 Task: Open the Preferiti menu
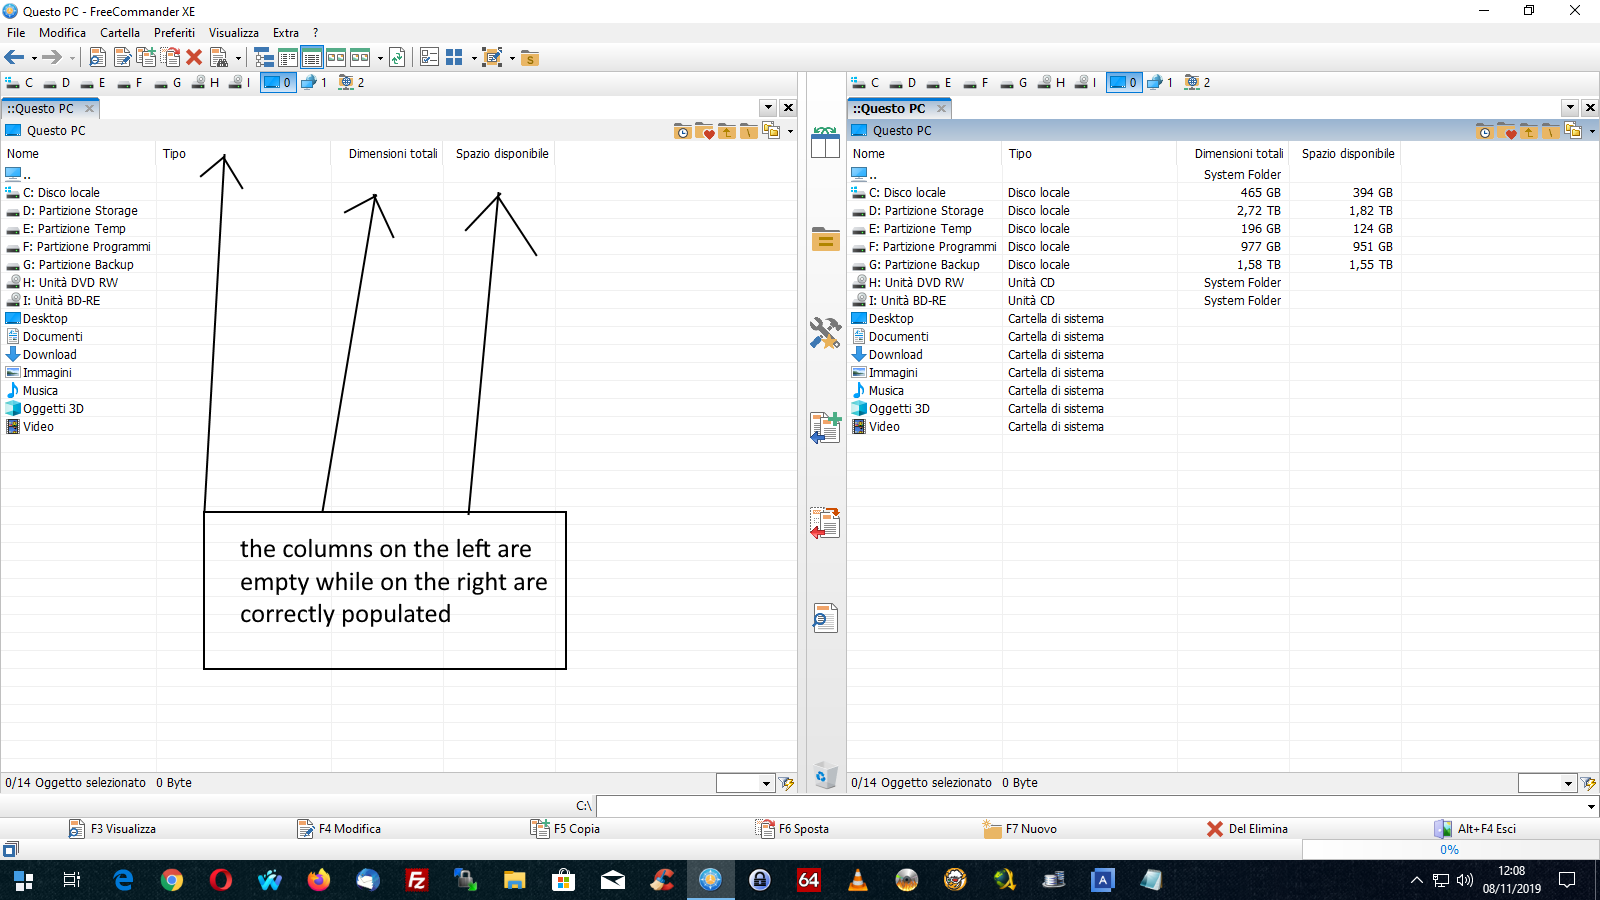point(174,33)
